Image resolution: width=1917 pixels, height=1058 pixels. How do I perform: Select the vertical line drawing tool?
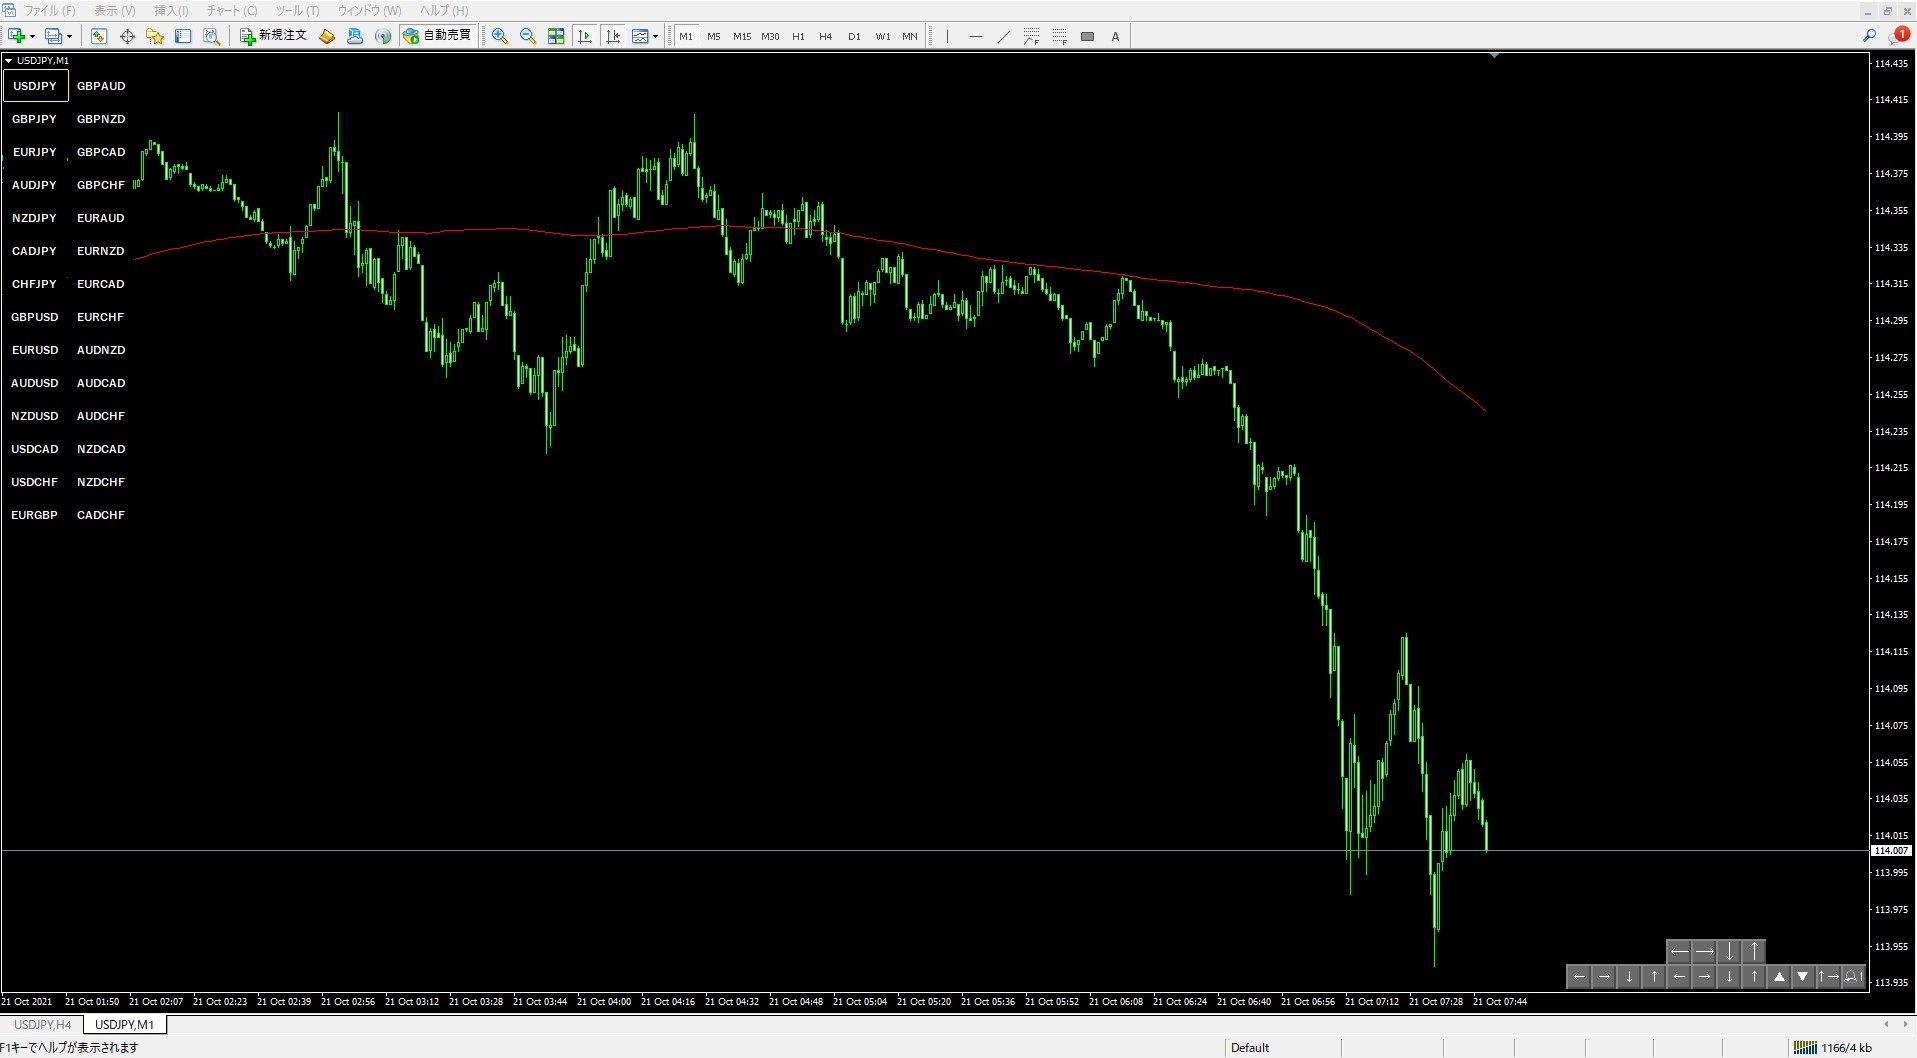[947, 36]
